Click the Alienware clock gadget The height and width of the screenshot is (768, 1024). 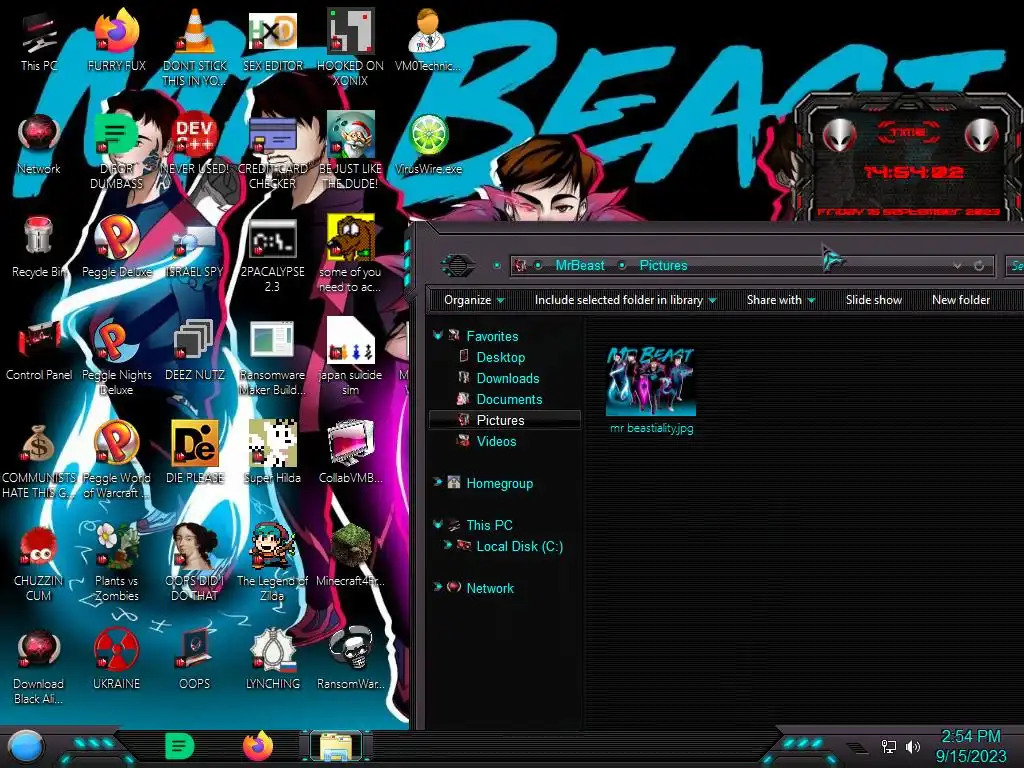(910, 157)
